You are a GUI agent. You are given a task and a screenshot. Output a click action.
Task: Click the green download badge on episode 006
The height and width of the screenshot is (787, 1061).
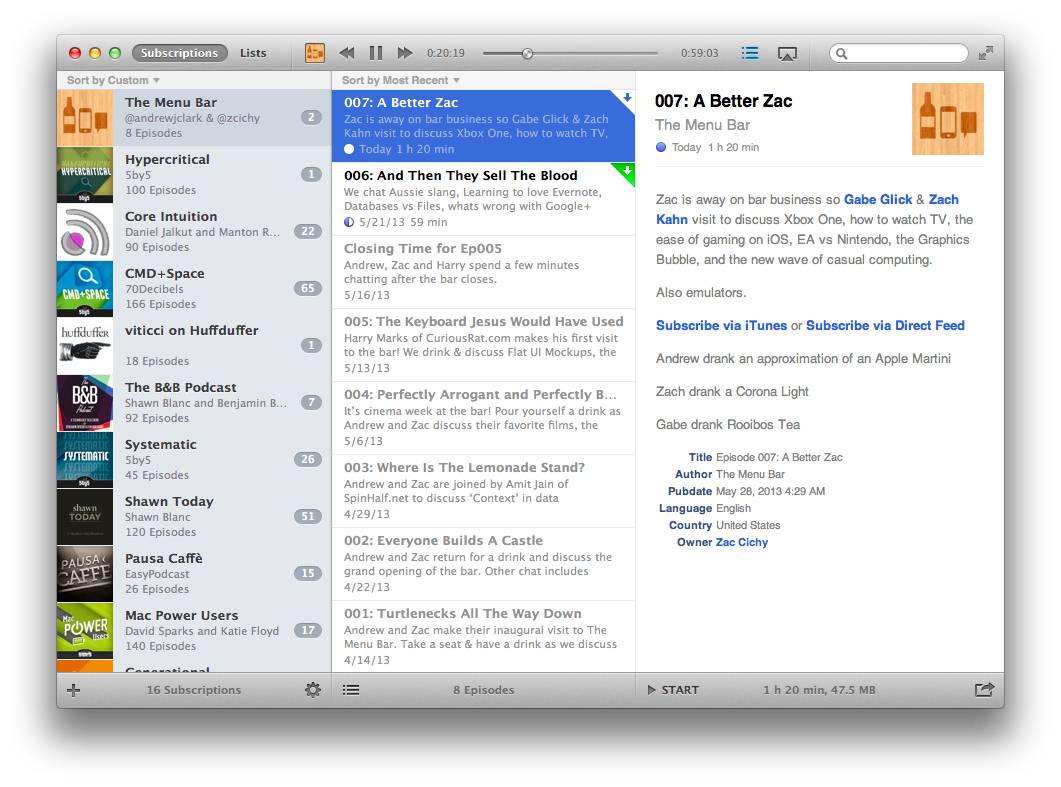627,171
